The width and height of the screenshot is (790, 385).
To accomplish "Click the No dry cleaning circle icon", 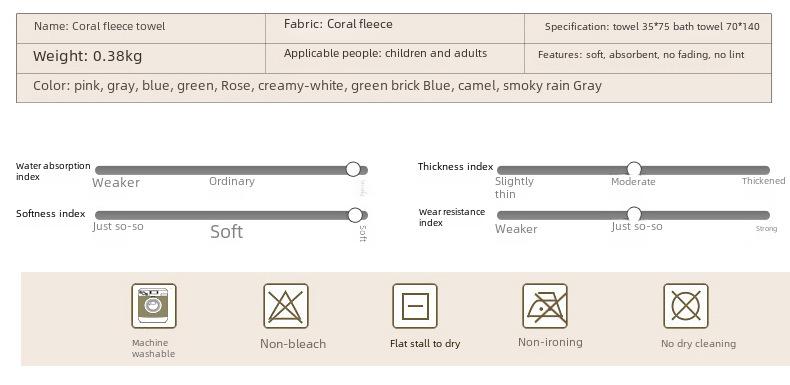I will (x=686, y=306).
